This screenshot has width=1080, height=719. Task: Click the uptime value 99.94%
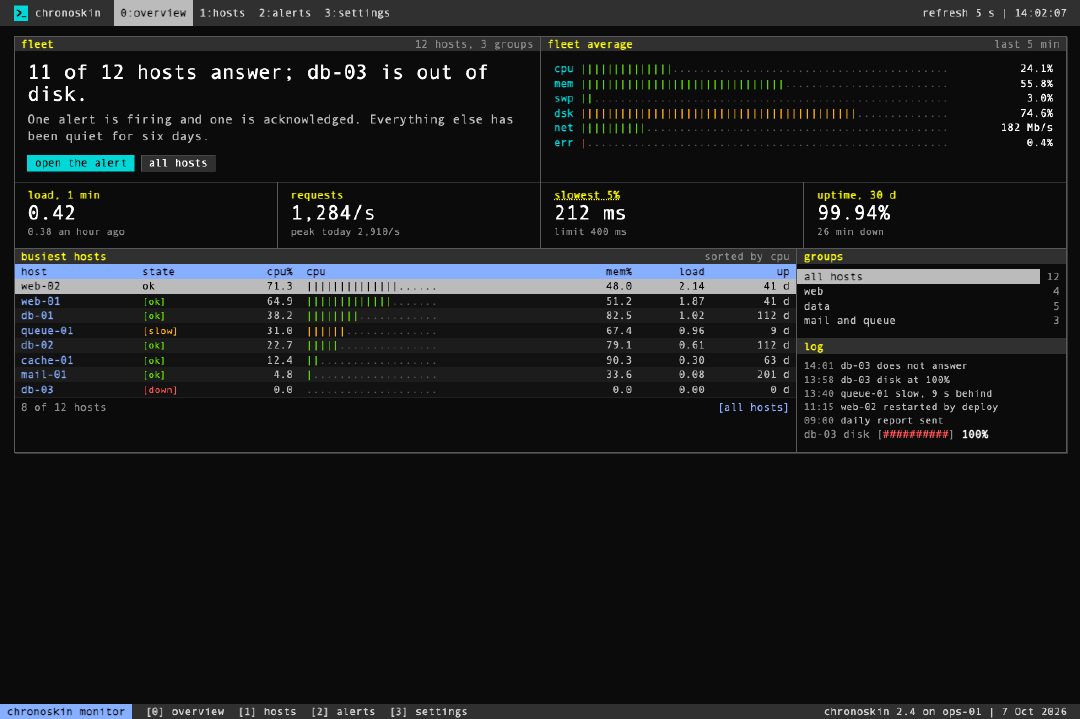pyautogui.click(x=854, y=213)
